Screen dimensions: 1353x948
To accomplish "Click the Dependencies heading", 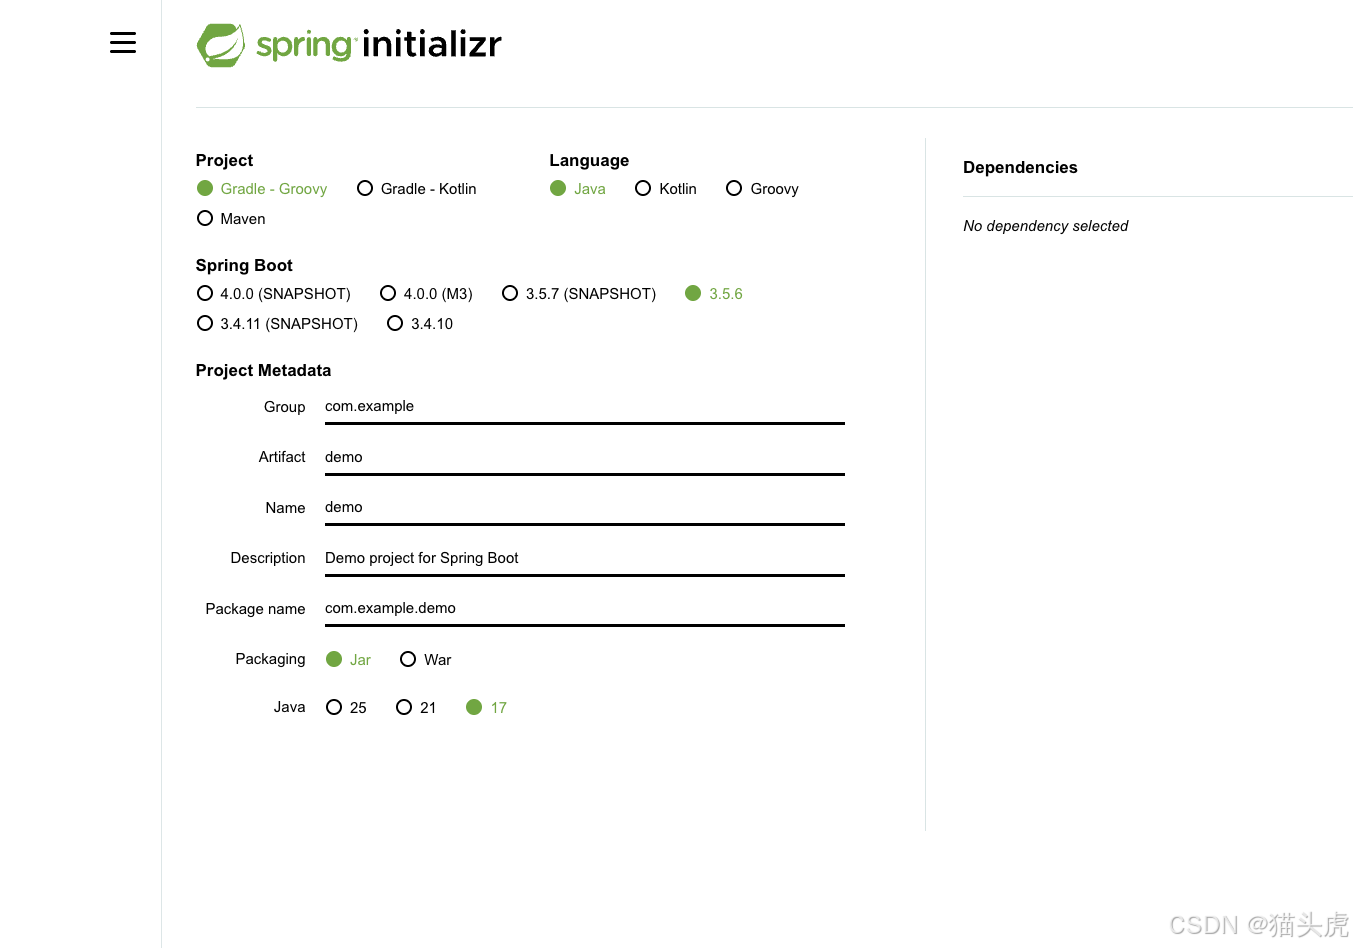I will (x=1020, y=168).
